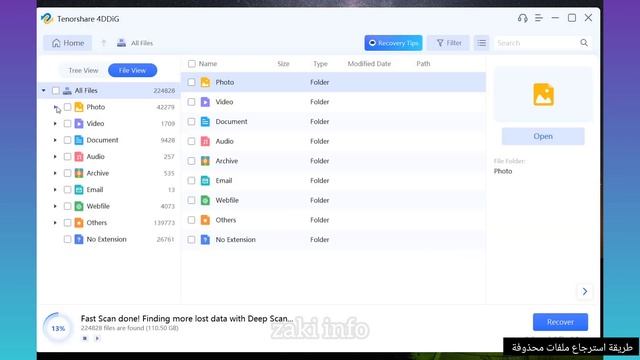This screenshot has height=360, width=640.
Task: Click Email folder icon in file list
Action: pyautogui.click(x=205, y=180)
